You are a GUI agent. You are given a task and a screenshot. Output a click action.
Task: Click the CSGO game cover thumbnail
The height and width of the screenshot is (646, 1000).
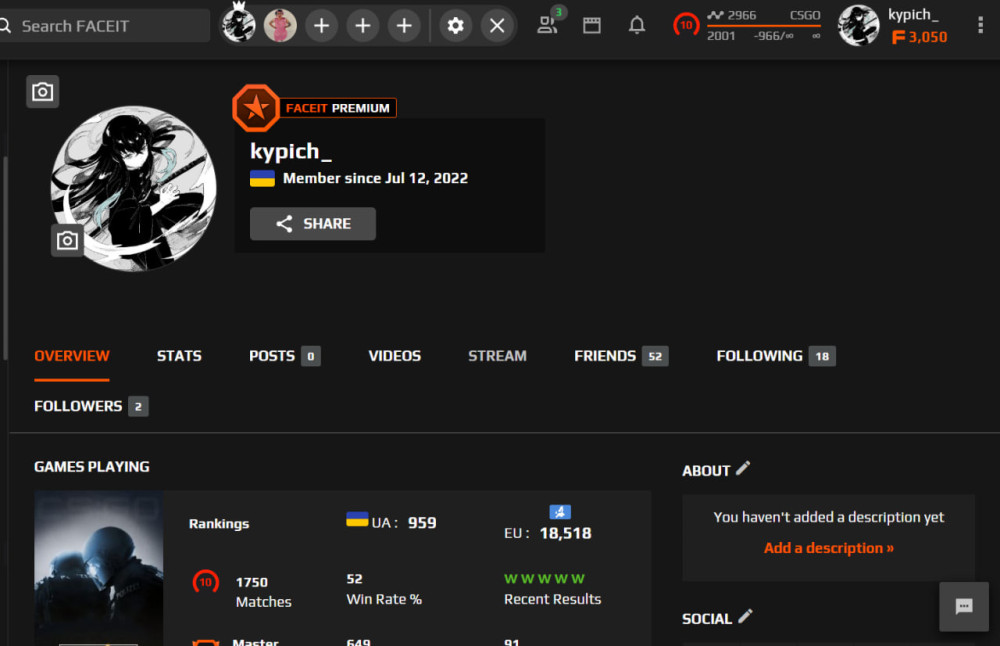99,568
